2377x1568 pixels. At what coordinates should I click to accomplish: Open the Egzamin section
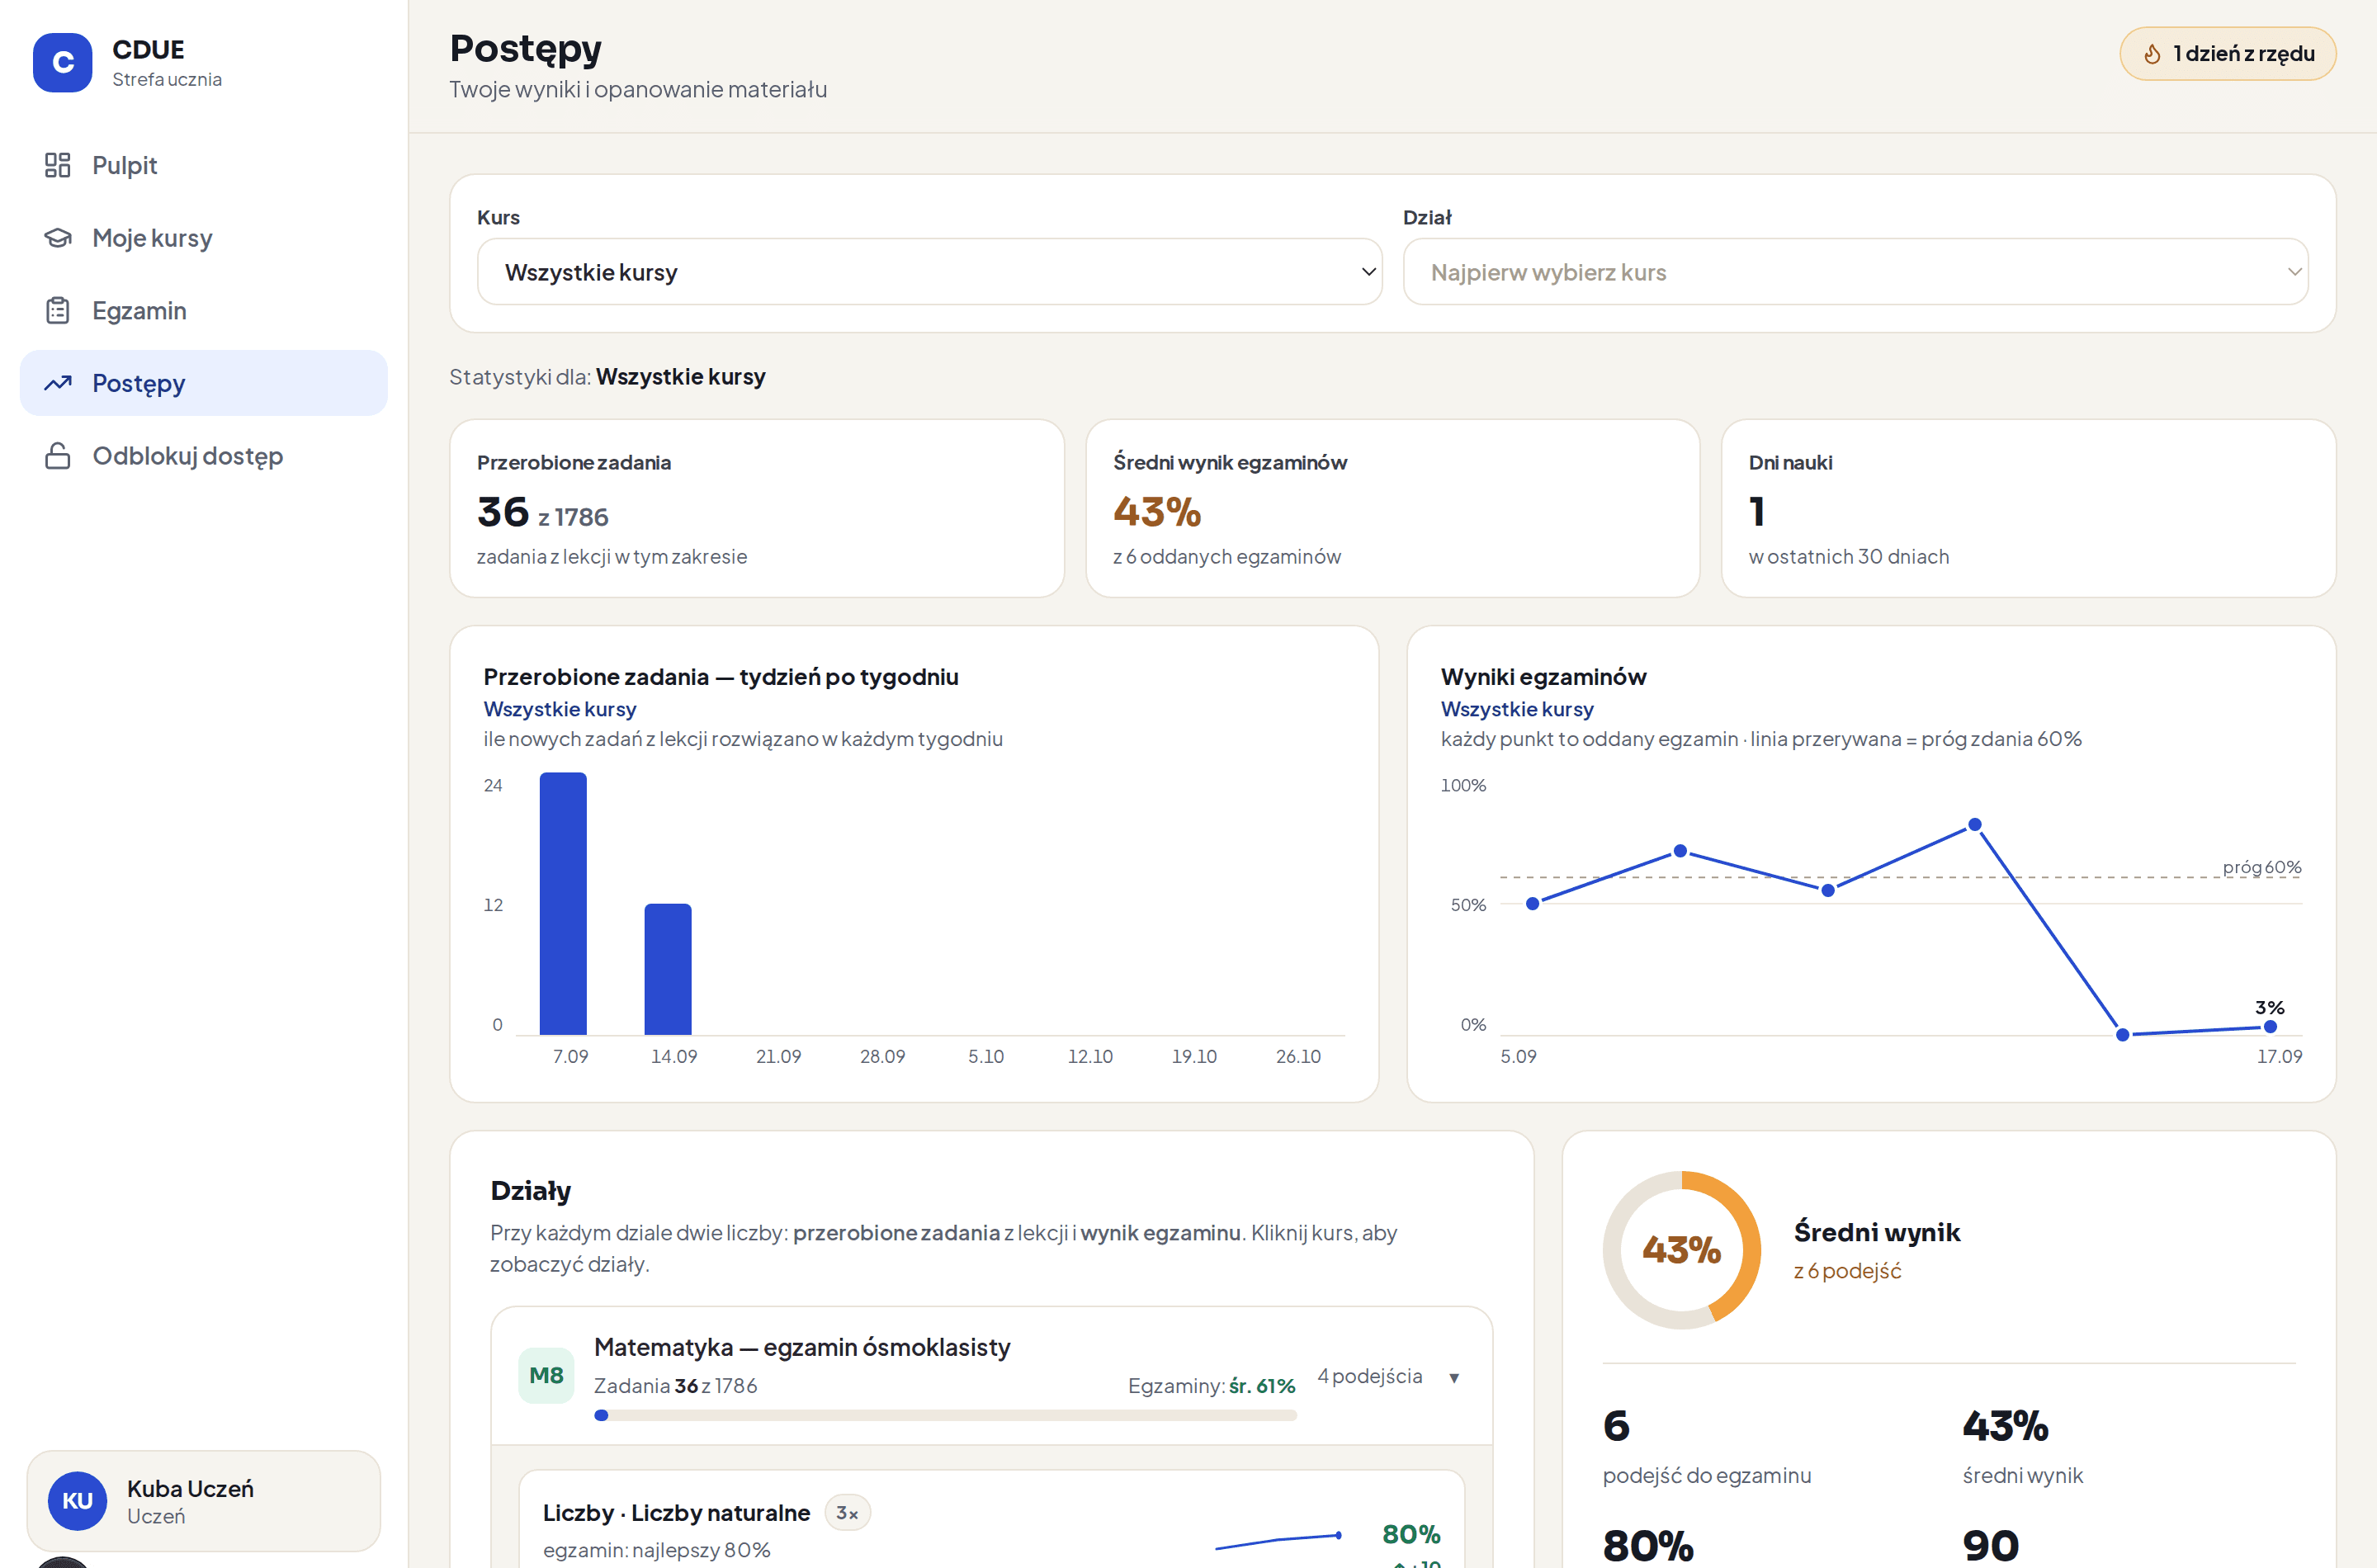tap(204, 311)
